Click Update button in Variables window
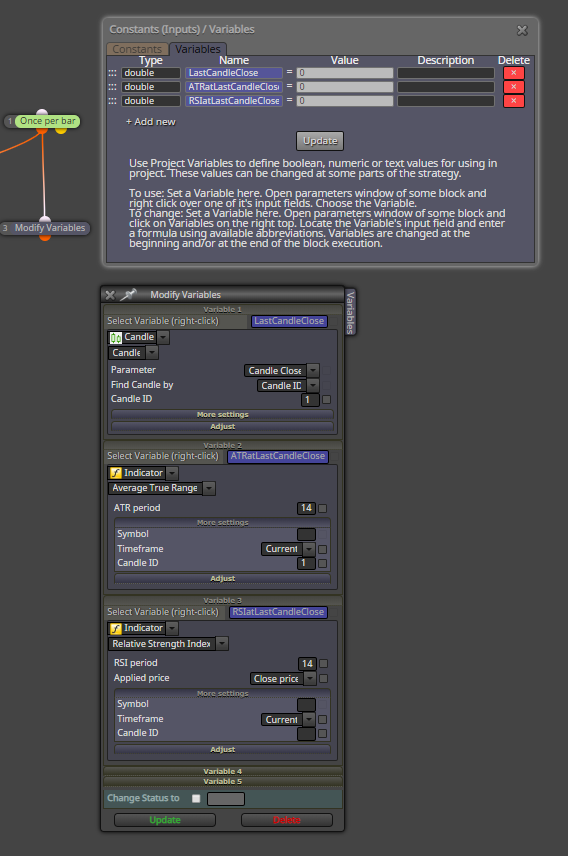Screen dimensions: 568x856 pos(320,141)
